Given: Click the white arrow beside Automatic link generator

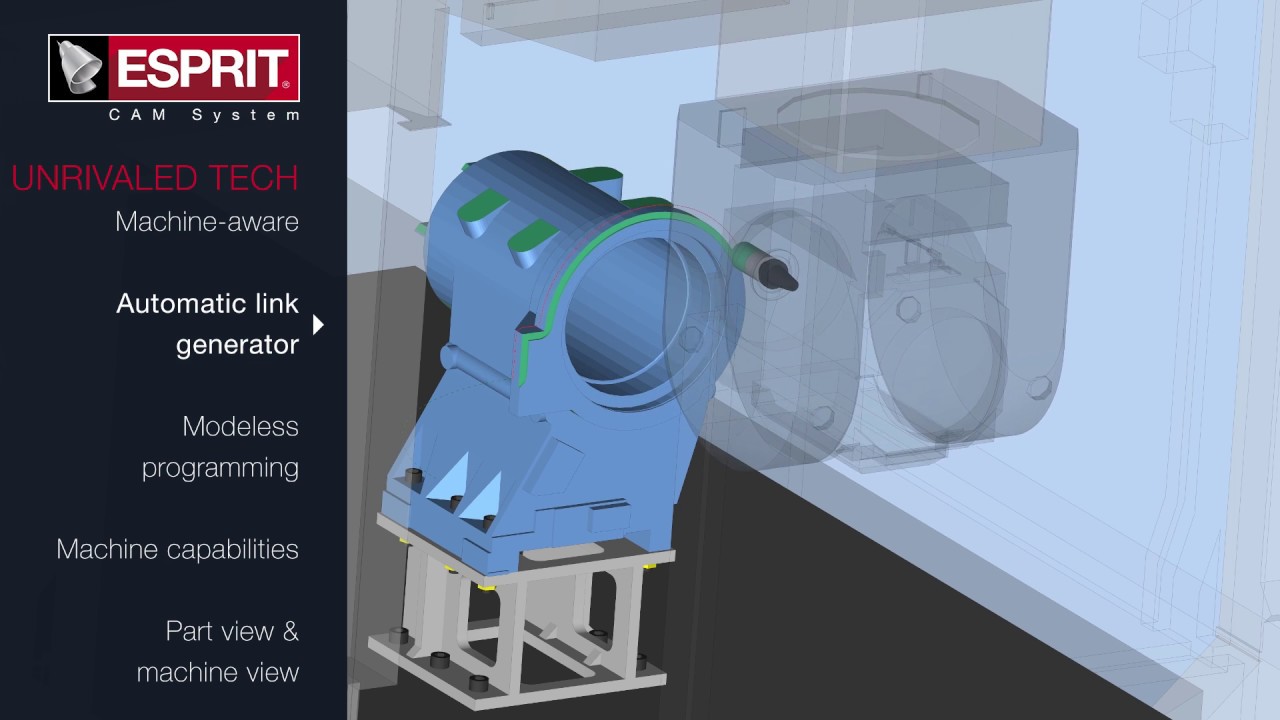Looking at the screenshot, I should pyautogui.click(x=318, y=324).
